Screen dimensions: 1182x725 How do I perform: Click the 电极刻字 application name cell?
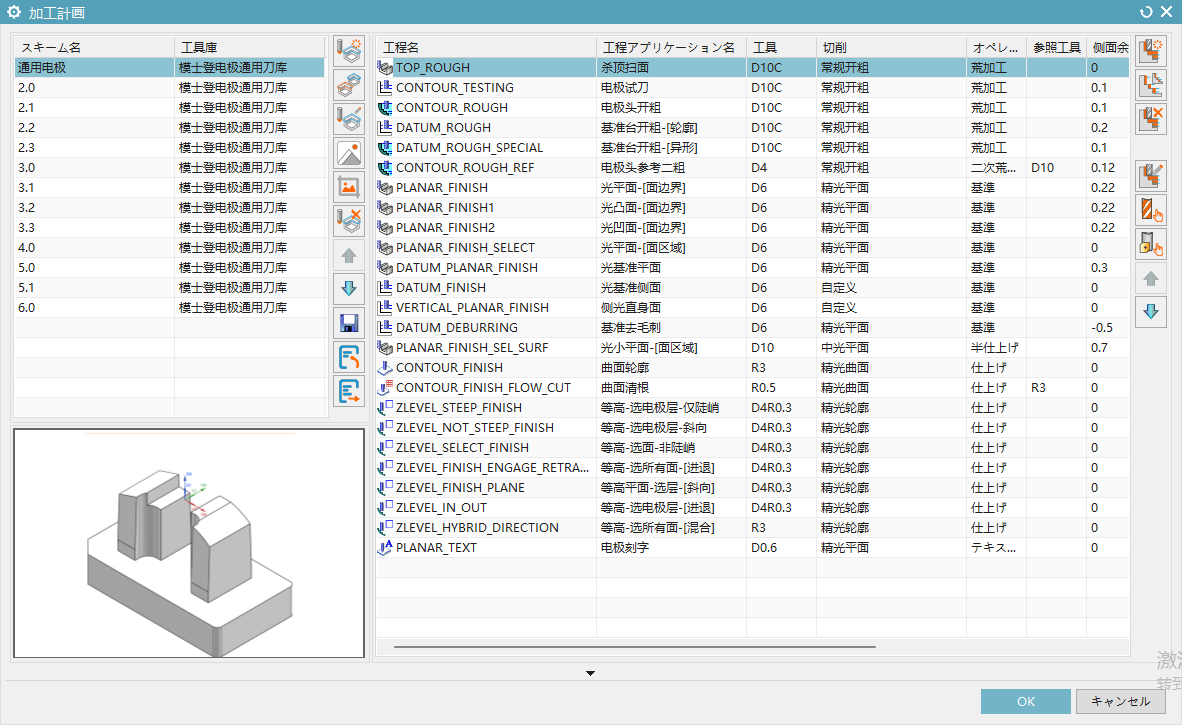point(671,547)
